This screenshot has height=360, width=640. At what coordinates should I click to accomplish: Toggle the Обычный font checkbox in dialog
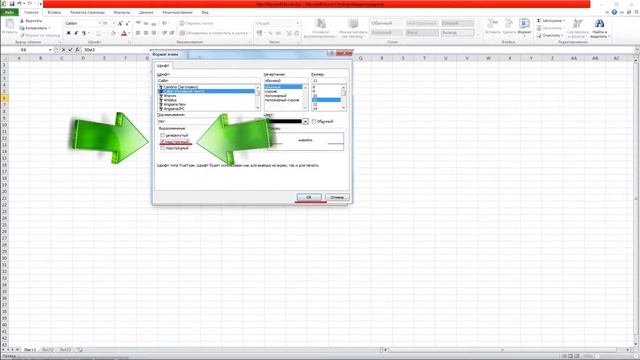[x=314, y=122]
